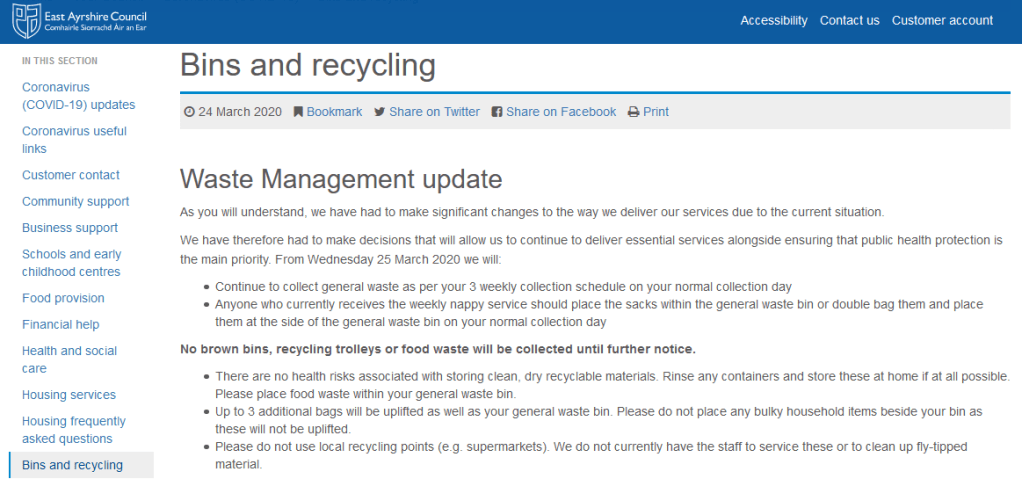
Task: Visit Health and social care page
Action: click(69, 359)
